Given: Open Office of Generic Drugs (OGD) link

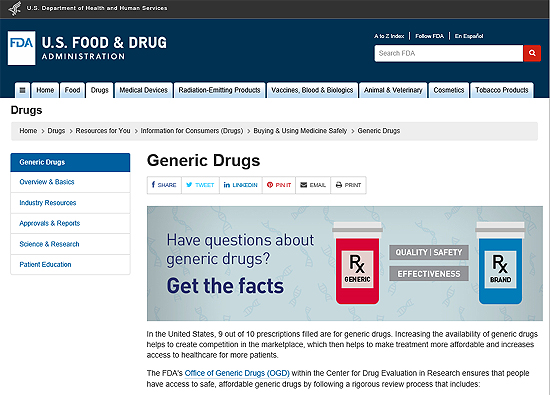Looking at the screenshot, I should [237, 373].
